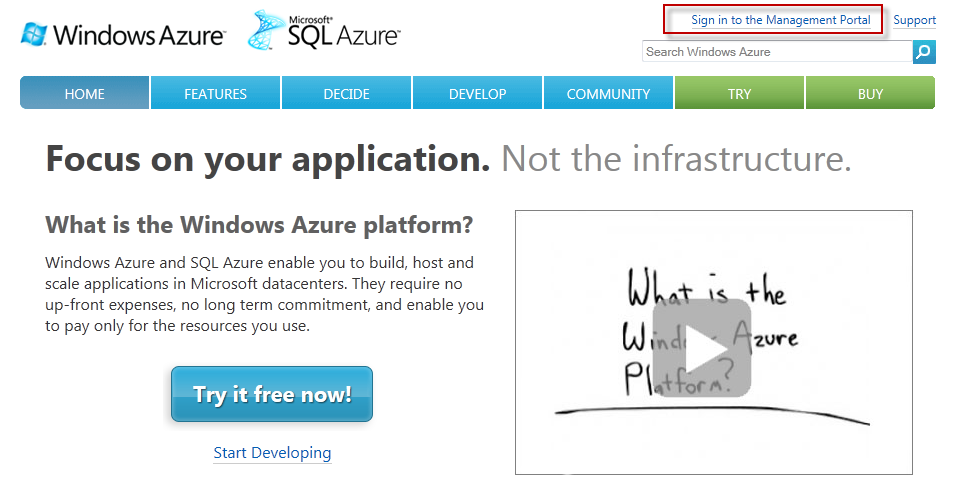Viewport: 959px width, 492px height.
Task: Open the FEATURES navigation tab
Action: [x=215, y=93]
